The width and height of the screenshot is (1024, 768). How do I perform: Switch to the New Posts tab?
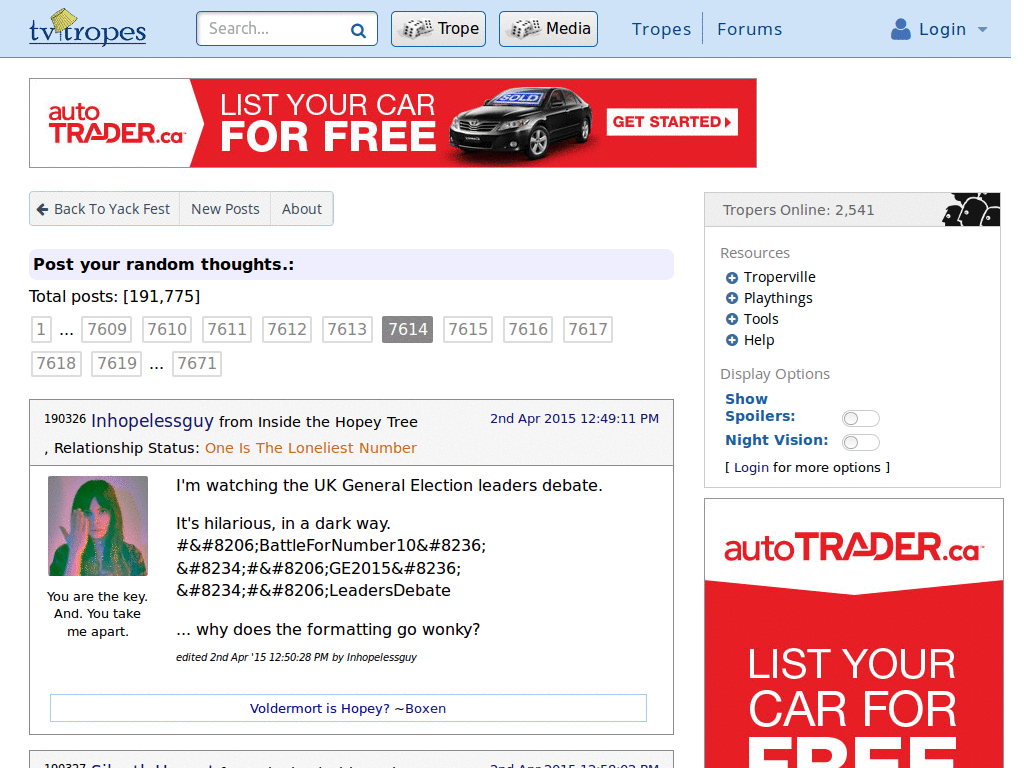tap(225, 208)
